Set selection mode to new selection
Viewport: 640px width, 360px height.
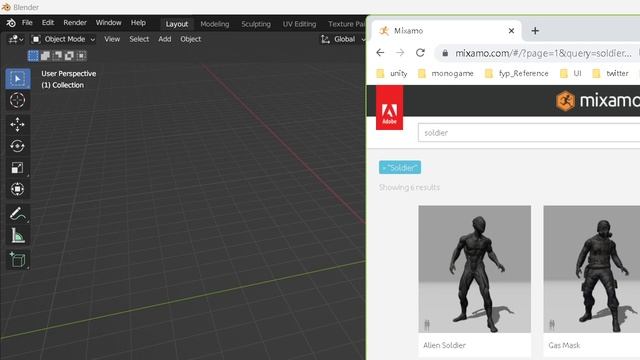33,56
